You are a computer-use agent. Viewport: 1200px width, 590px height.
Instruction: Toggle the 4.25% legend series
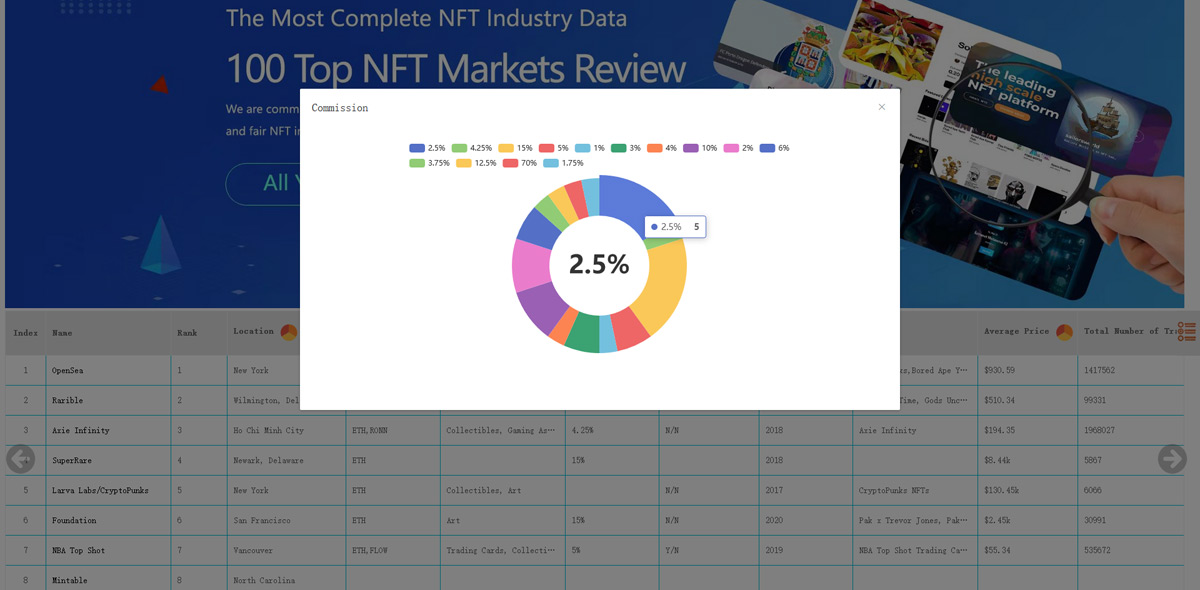472,148
